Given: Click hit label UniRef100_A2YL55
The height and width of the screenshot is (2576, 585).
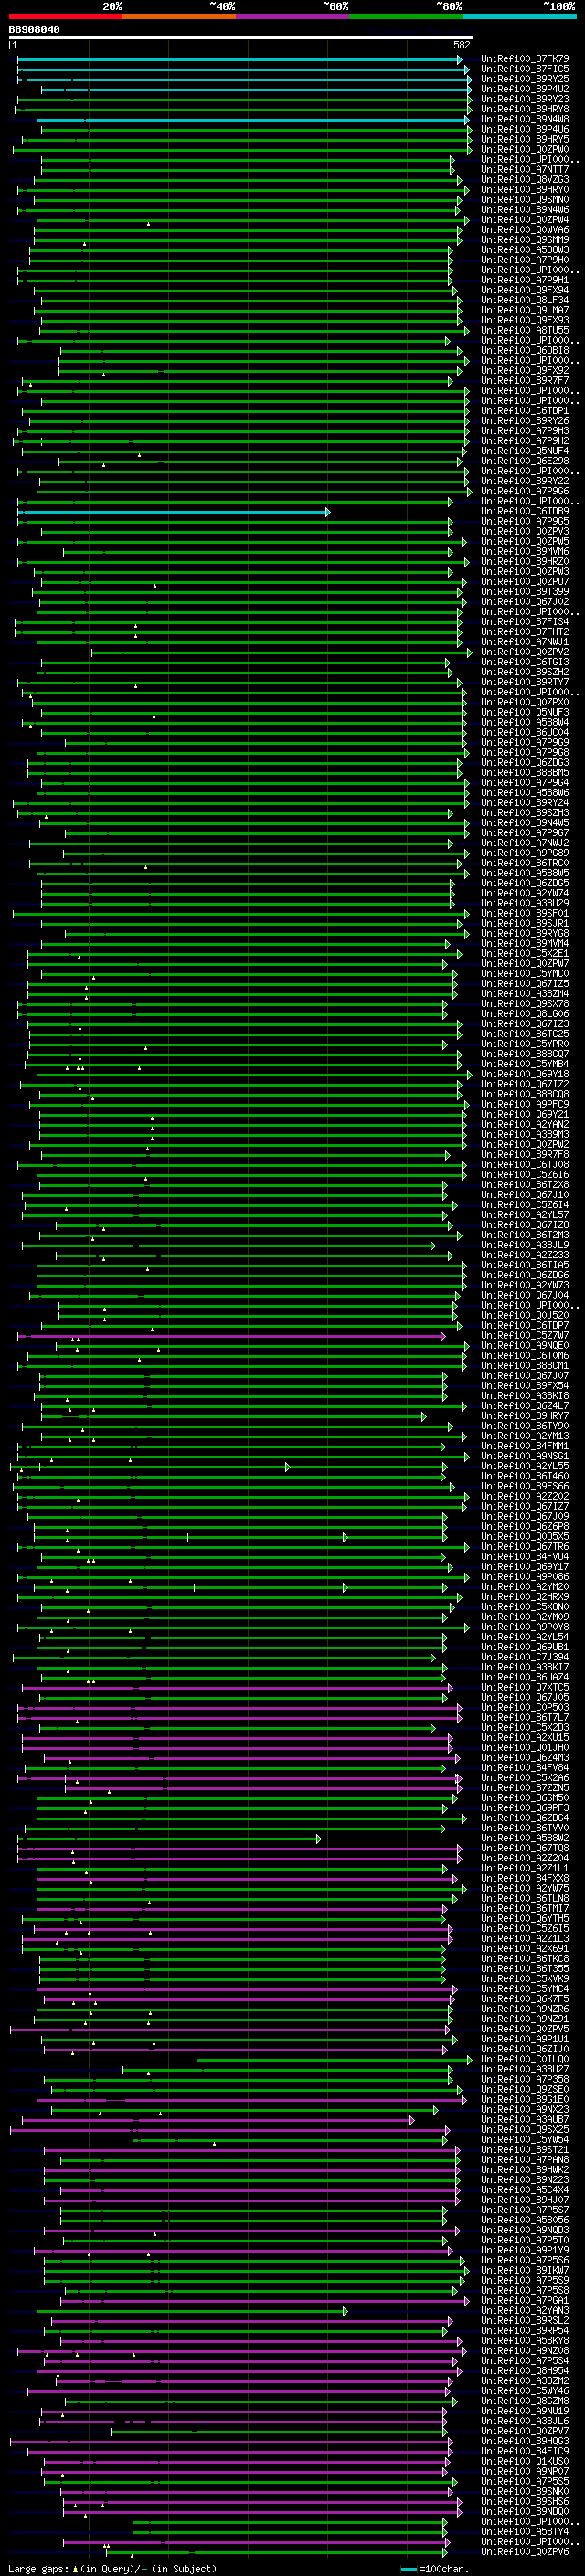Looking at the screenshot, I should point(525,1467).
